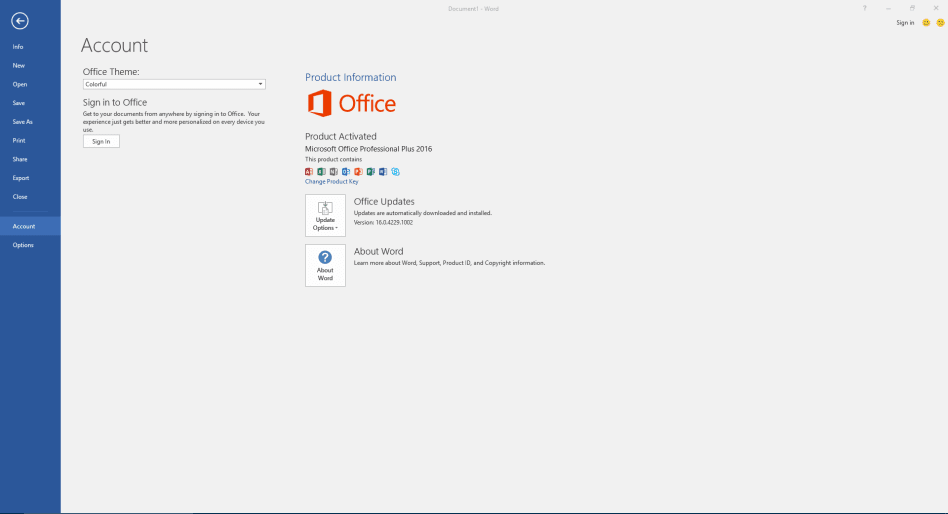The width and height of the screenshot is (948, 514).
Task: Click the 'Office Updates' heading
Action: 384,201
